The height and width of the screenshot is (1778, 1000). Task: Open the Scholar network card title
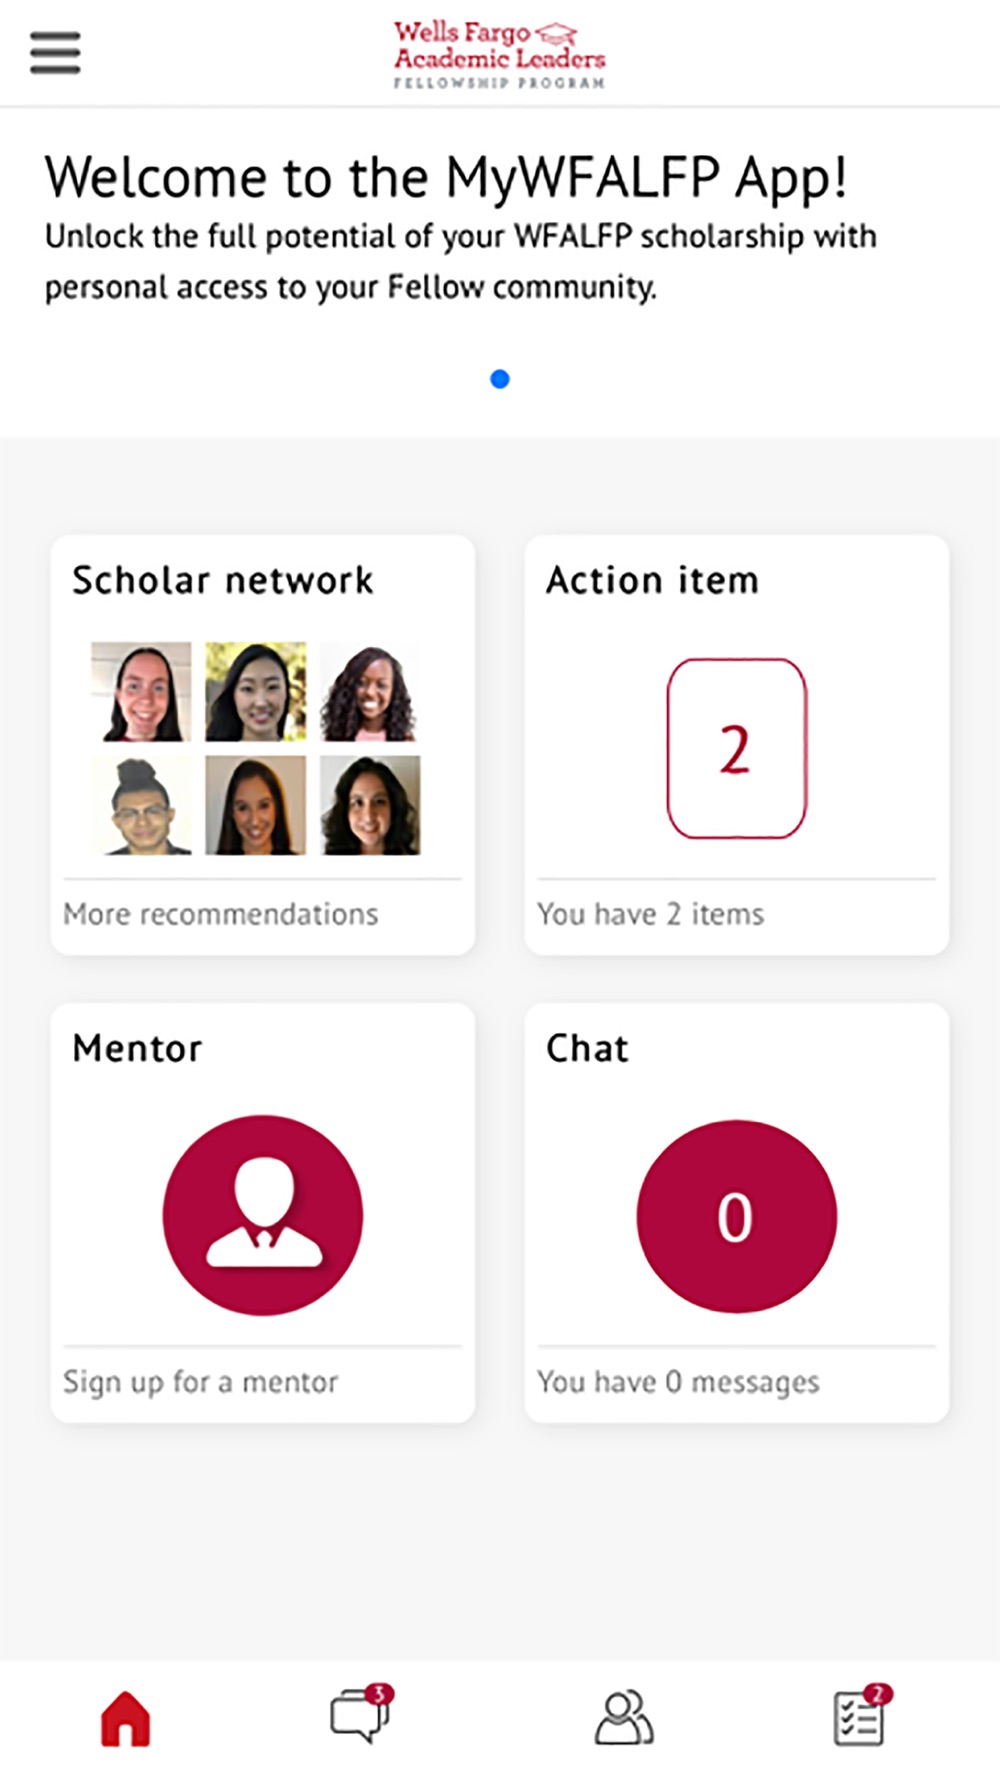pos(223,580)
